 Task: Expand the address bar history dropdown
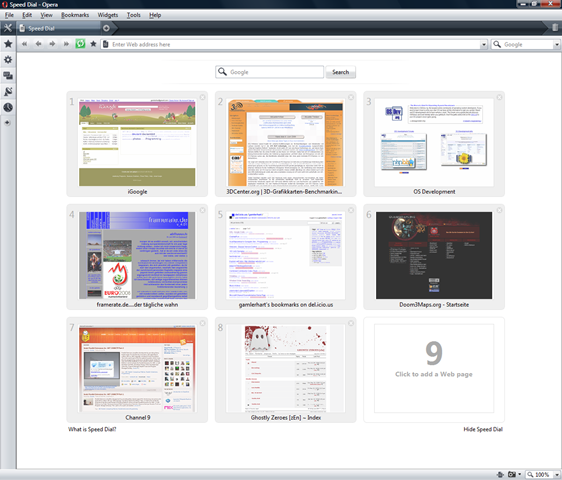(x=484, y=44)
